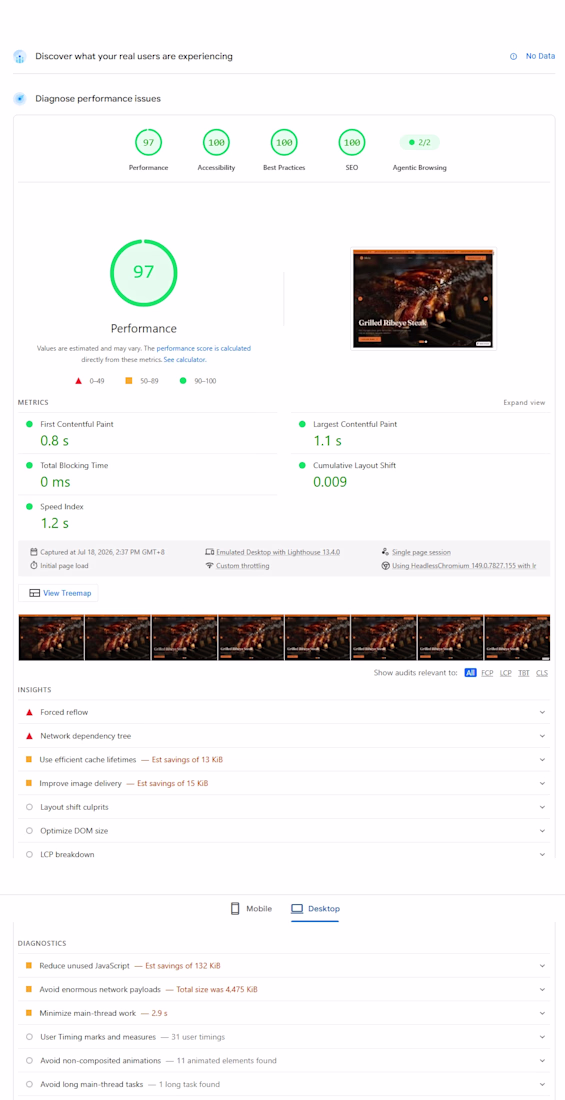Image resolution: width=565 pixels, height=1100 pixels.
Task: Select the Desktop tab
Action: (x=315, y=908)
